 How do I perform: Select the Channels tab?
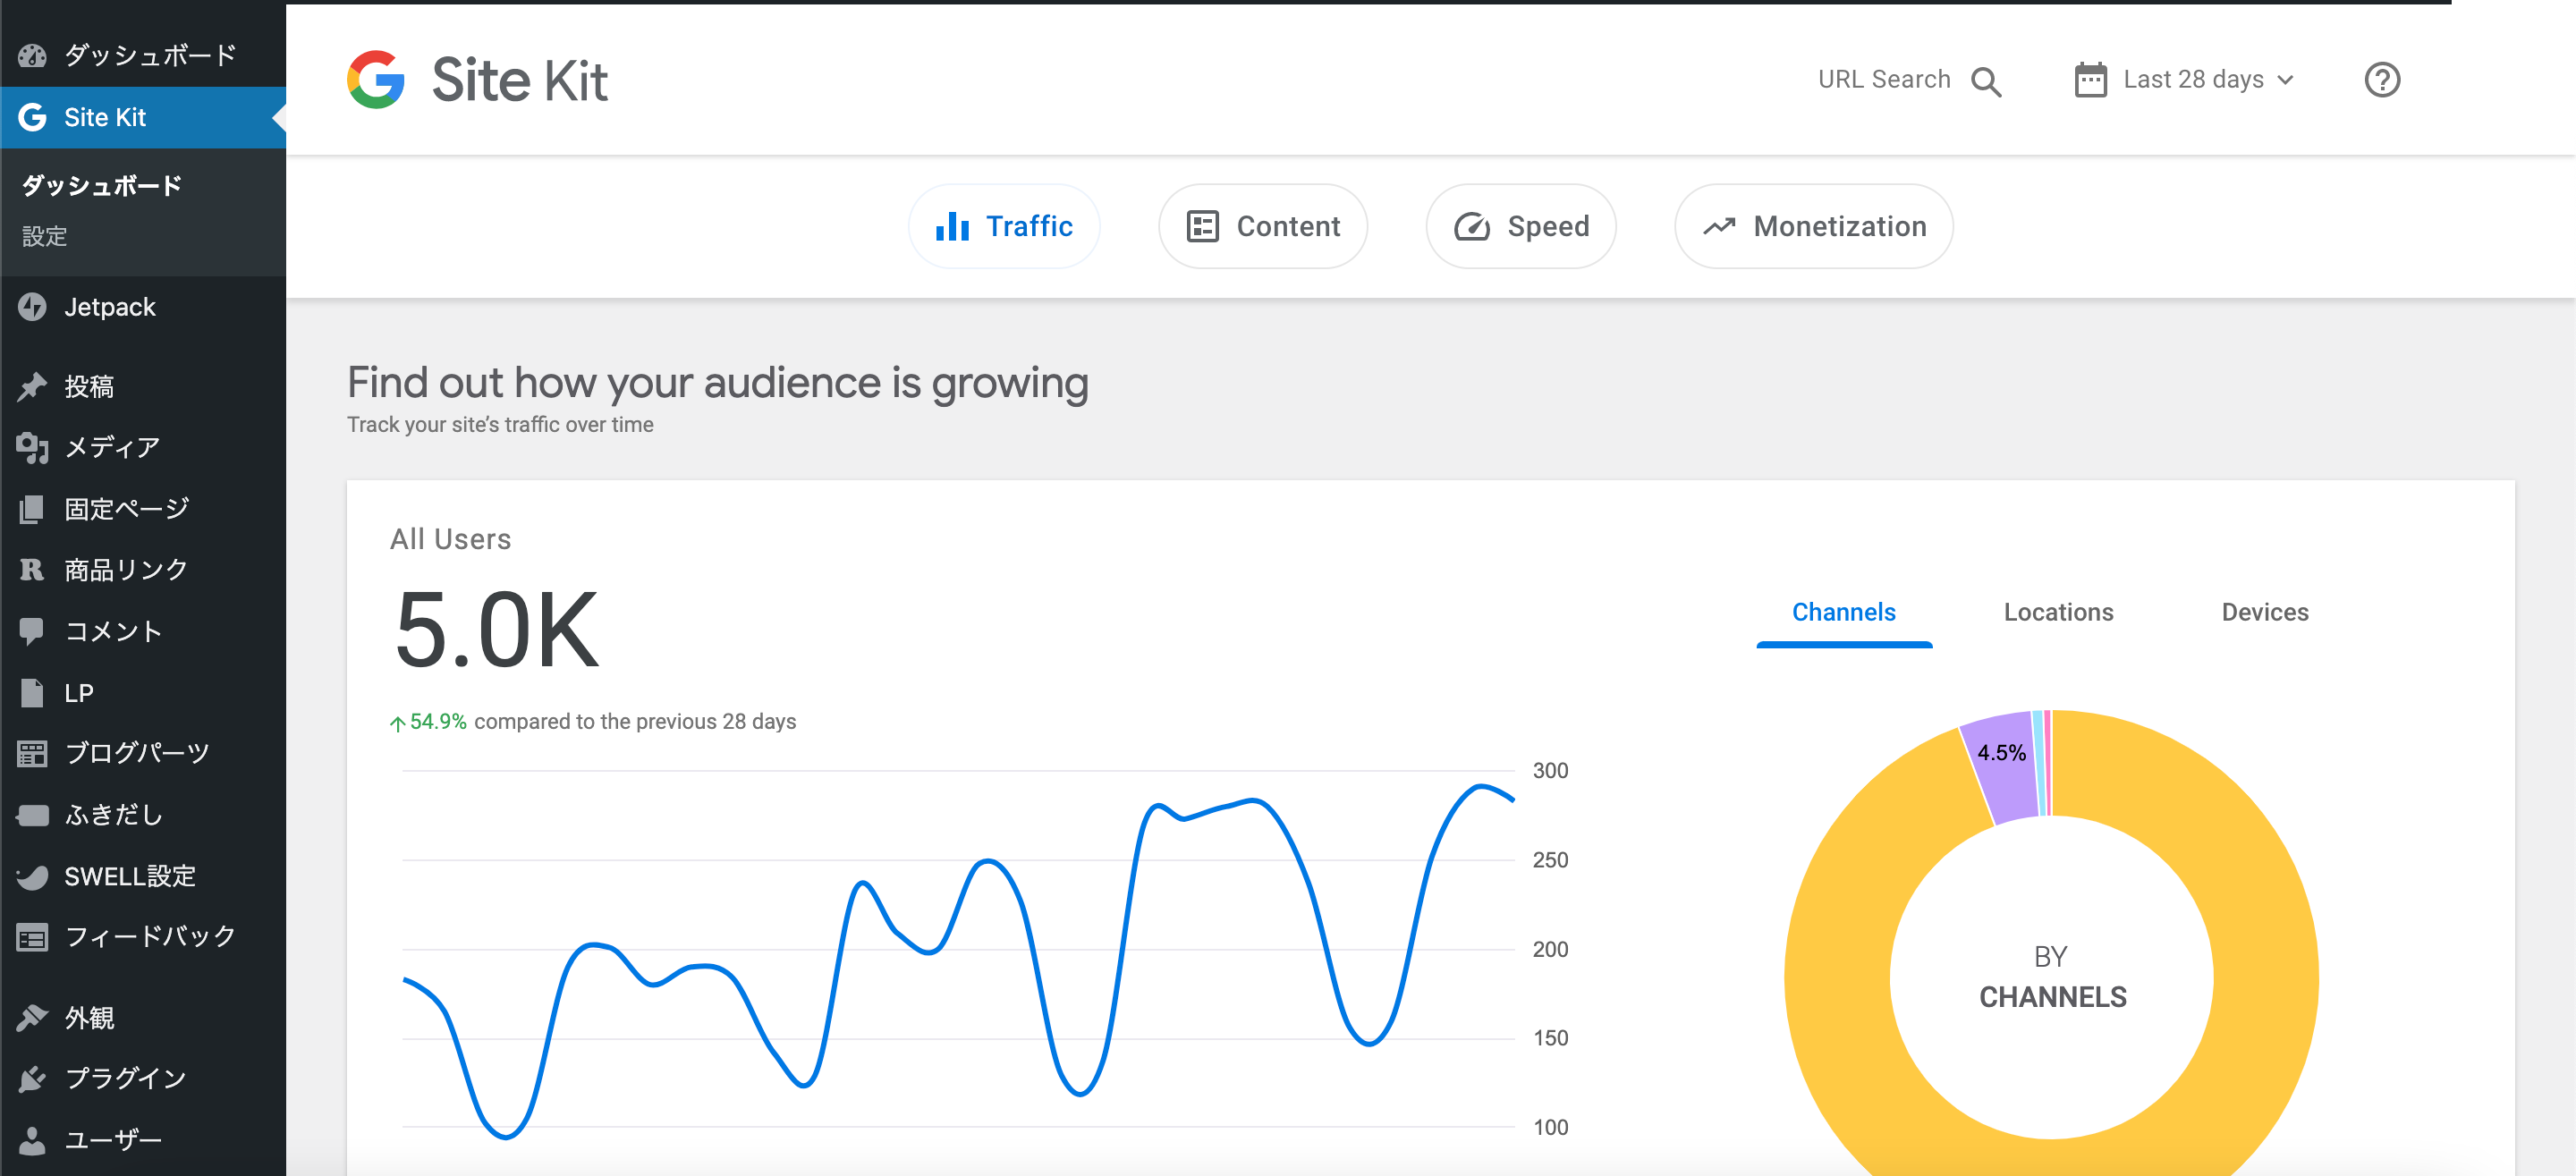tap(1843, 612)
